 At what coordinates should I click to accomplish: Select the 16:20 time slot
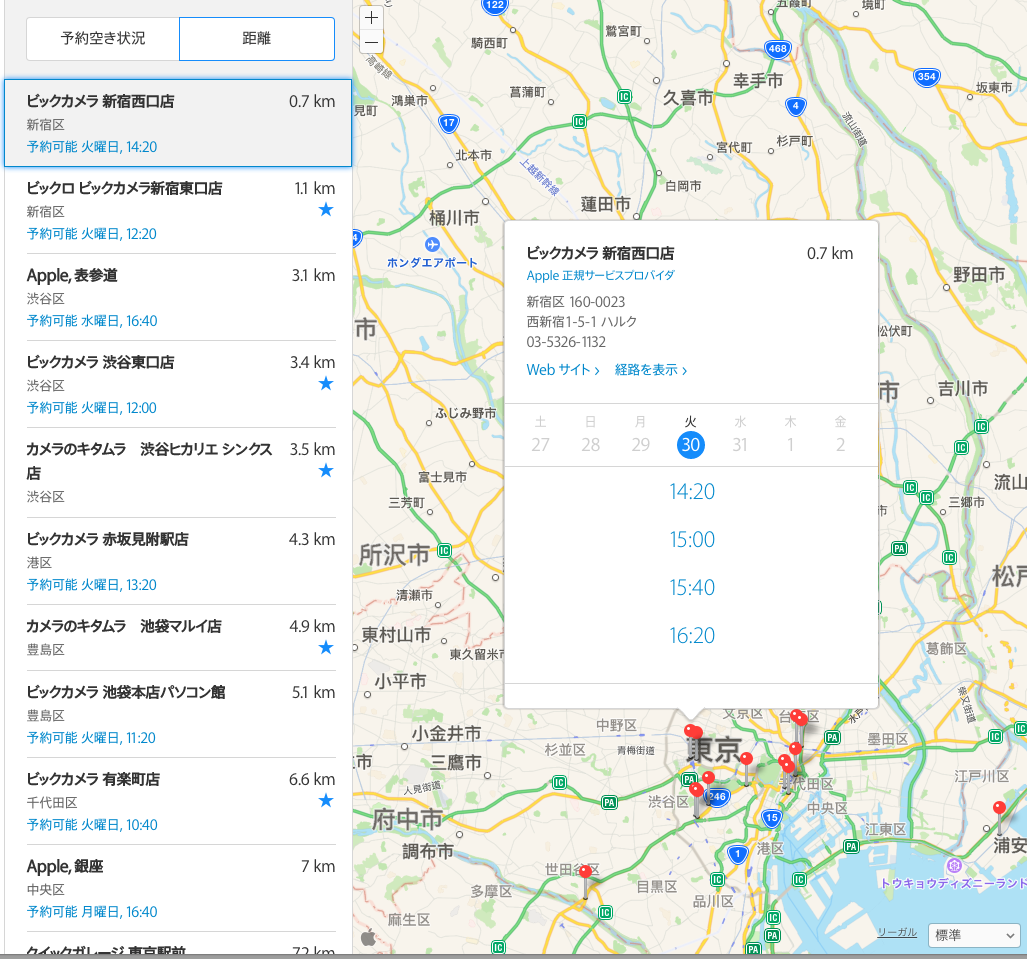pos(692,635)
